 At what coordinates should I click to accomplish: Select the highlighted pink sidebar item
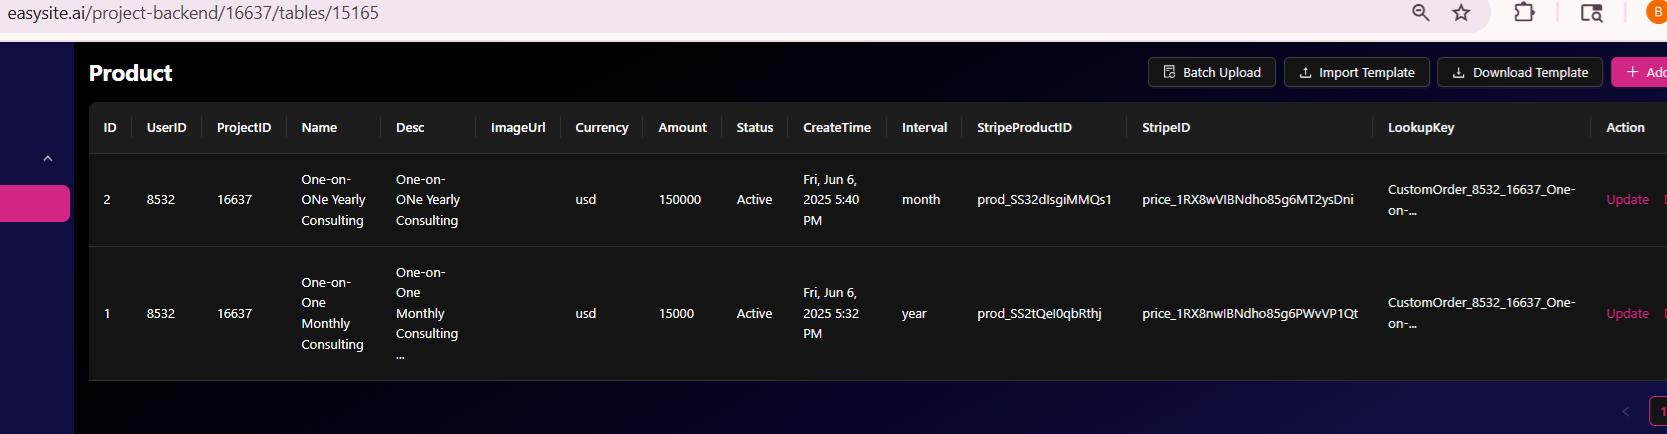click(35, 204)
